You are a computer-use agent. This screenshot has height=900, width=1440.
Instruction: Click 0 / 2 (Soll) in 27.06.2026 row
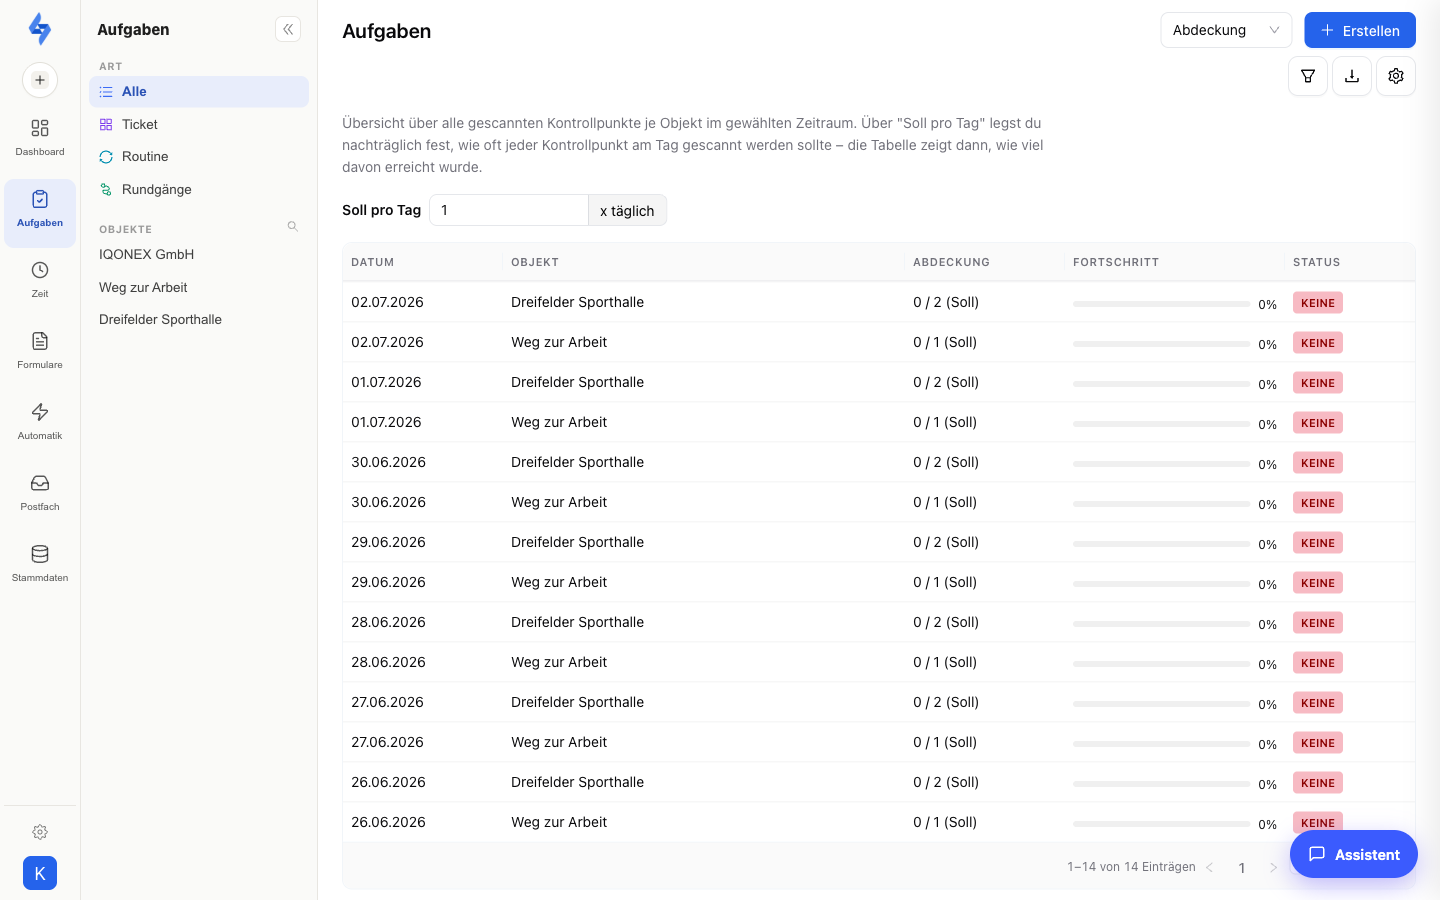[946, 702]
